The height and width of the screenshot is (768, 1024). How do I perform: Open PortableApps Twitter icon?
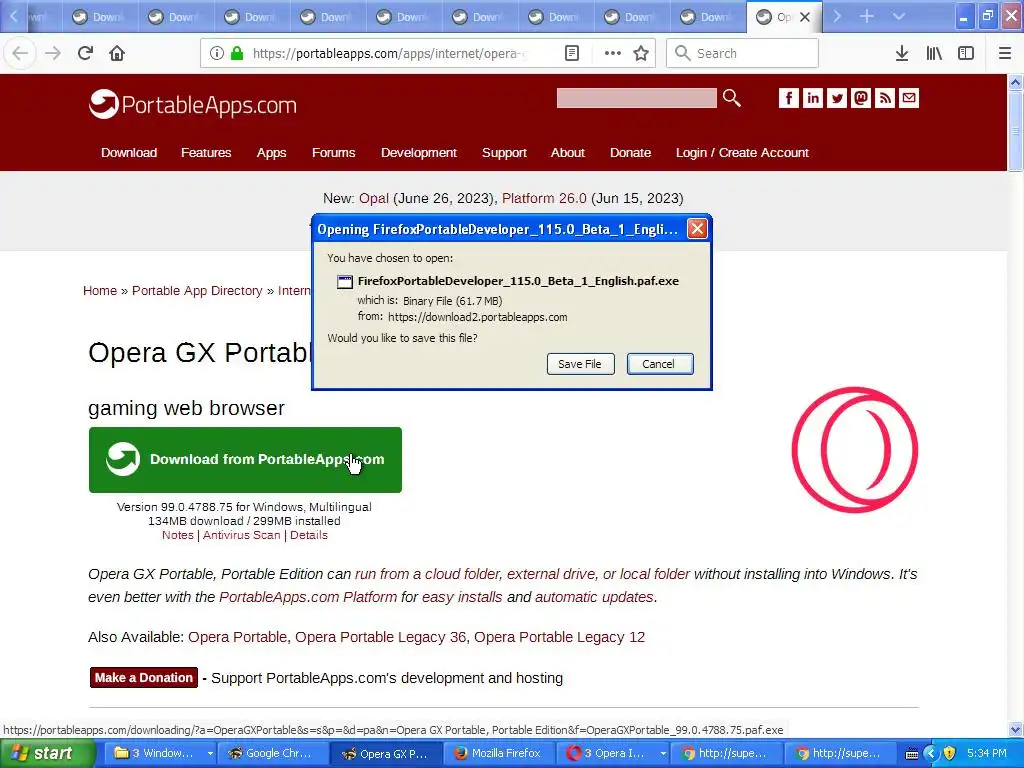(837, 98)
